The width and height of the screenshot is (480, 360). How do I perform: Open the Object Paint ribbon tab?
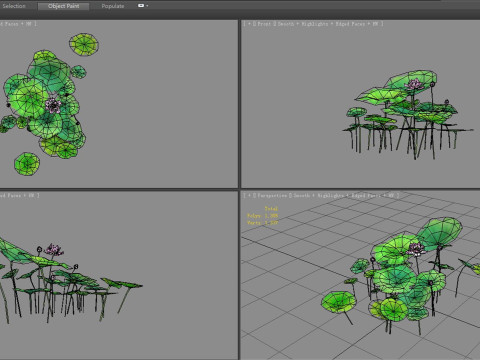[63, 6]
